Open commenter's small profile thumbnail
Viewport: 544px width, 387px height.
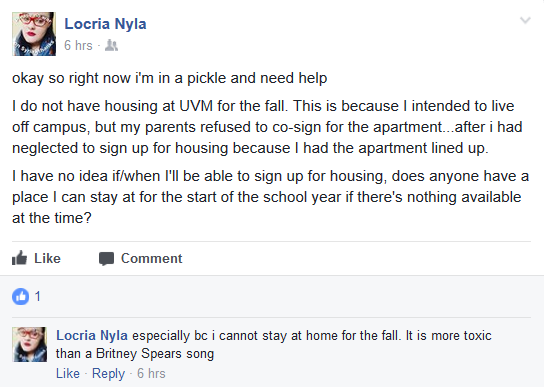pos(29,344)
